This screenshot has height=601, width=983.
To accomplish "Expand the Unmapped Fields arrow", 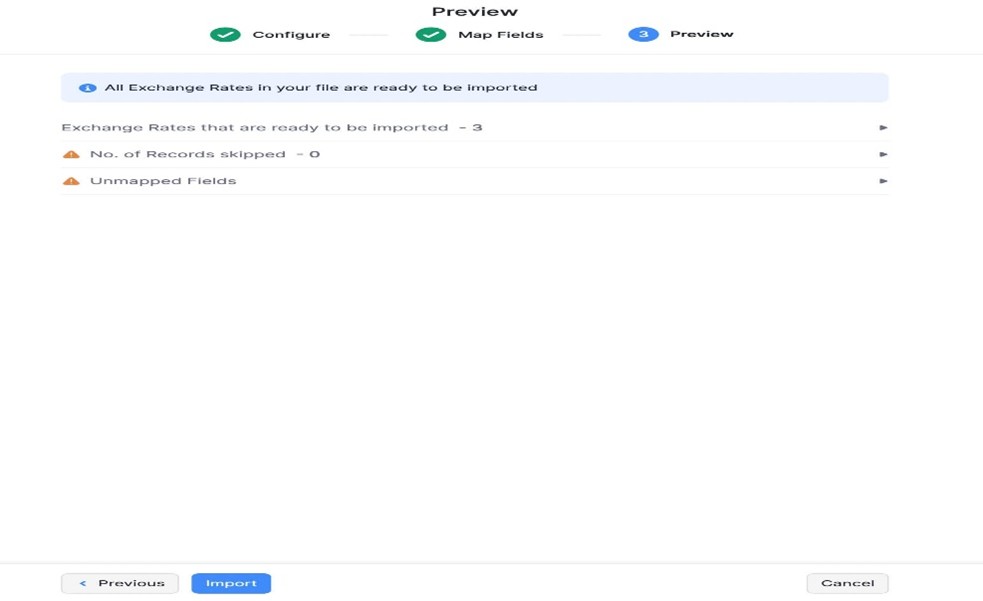I will pos(883,182).
